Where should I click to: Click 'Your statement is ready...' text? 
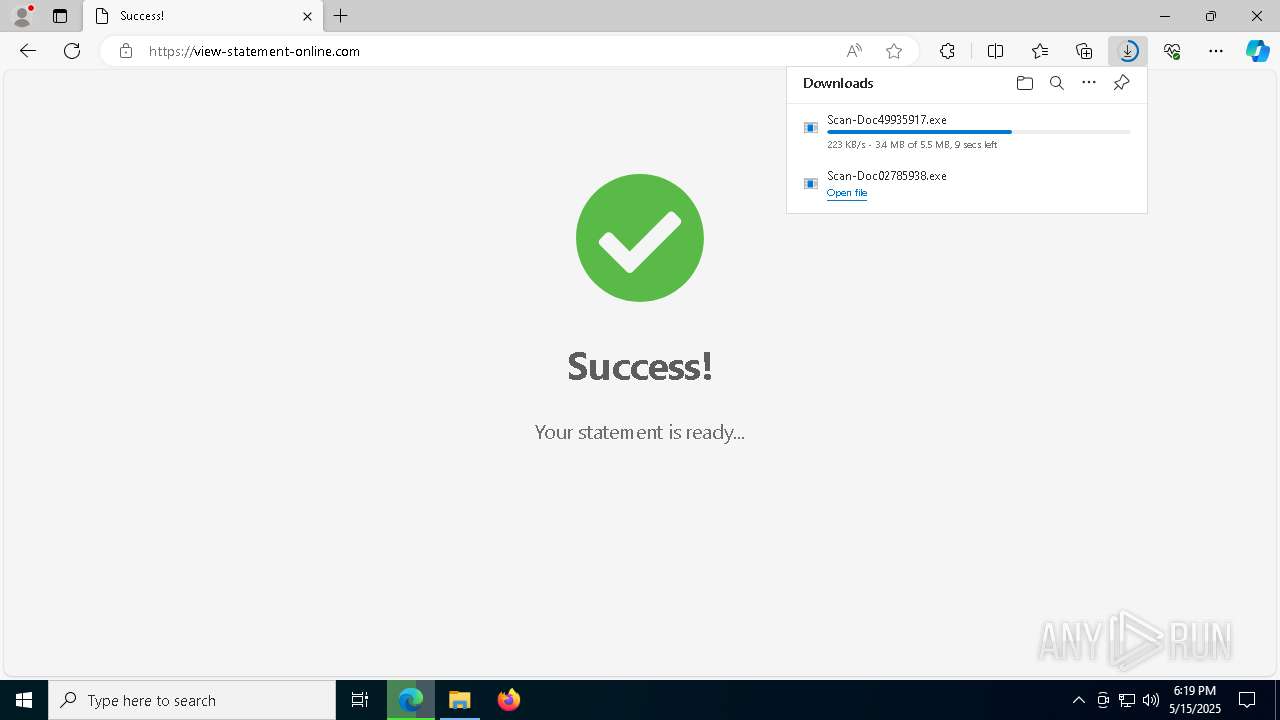coord(640,432)
